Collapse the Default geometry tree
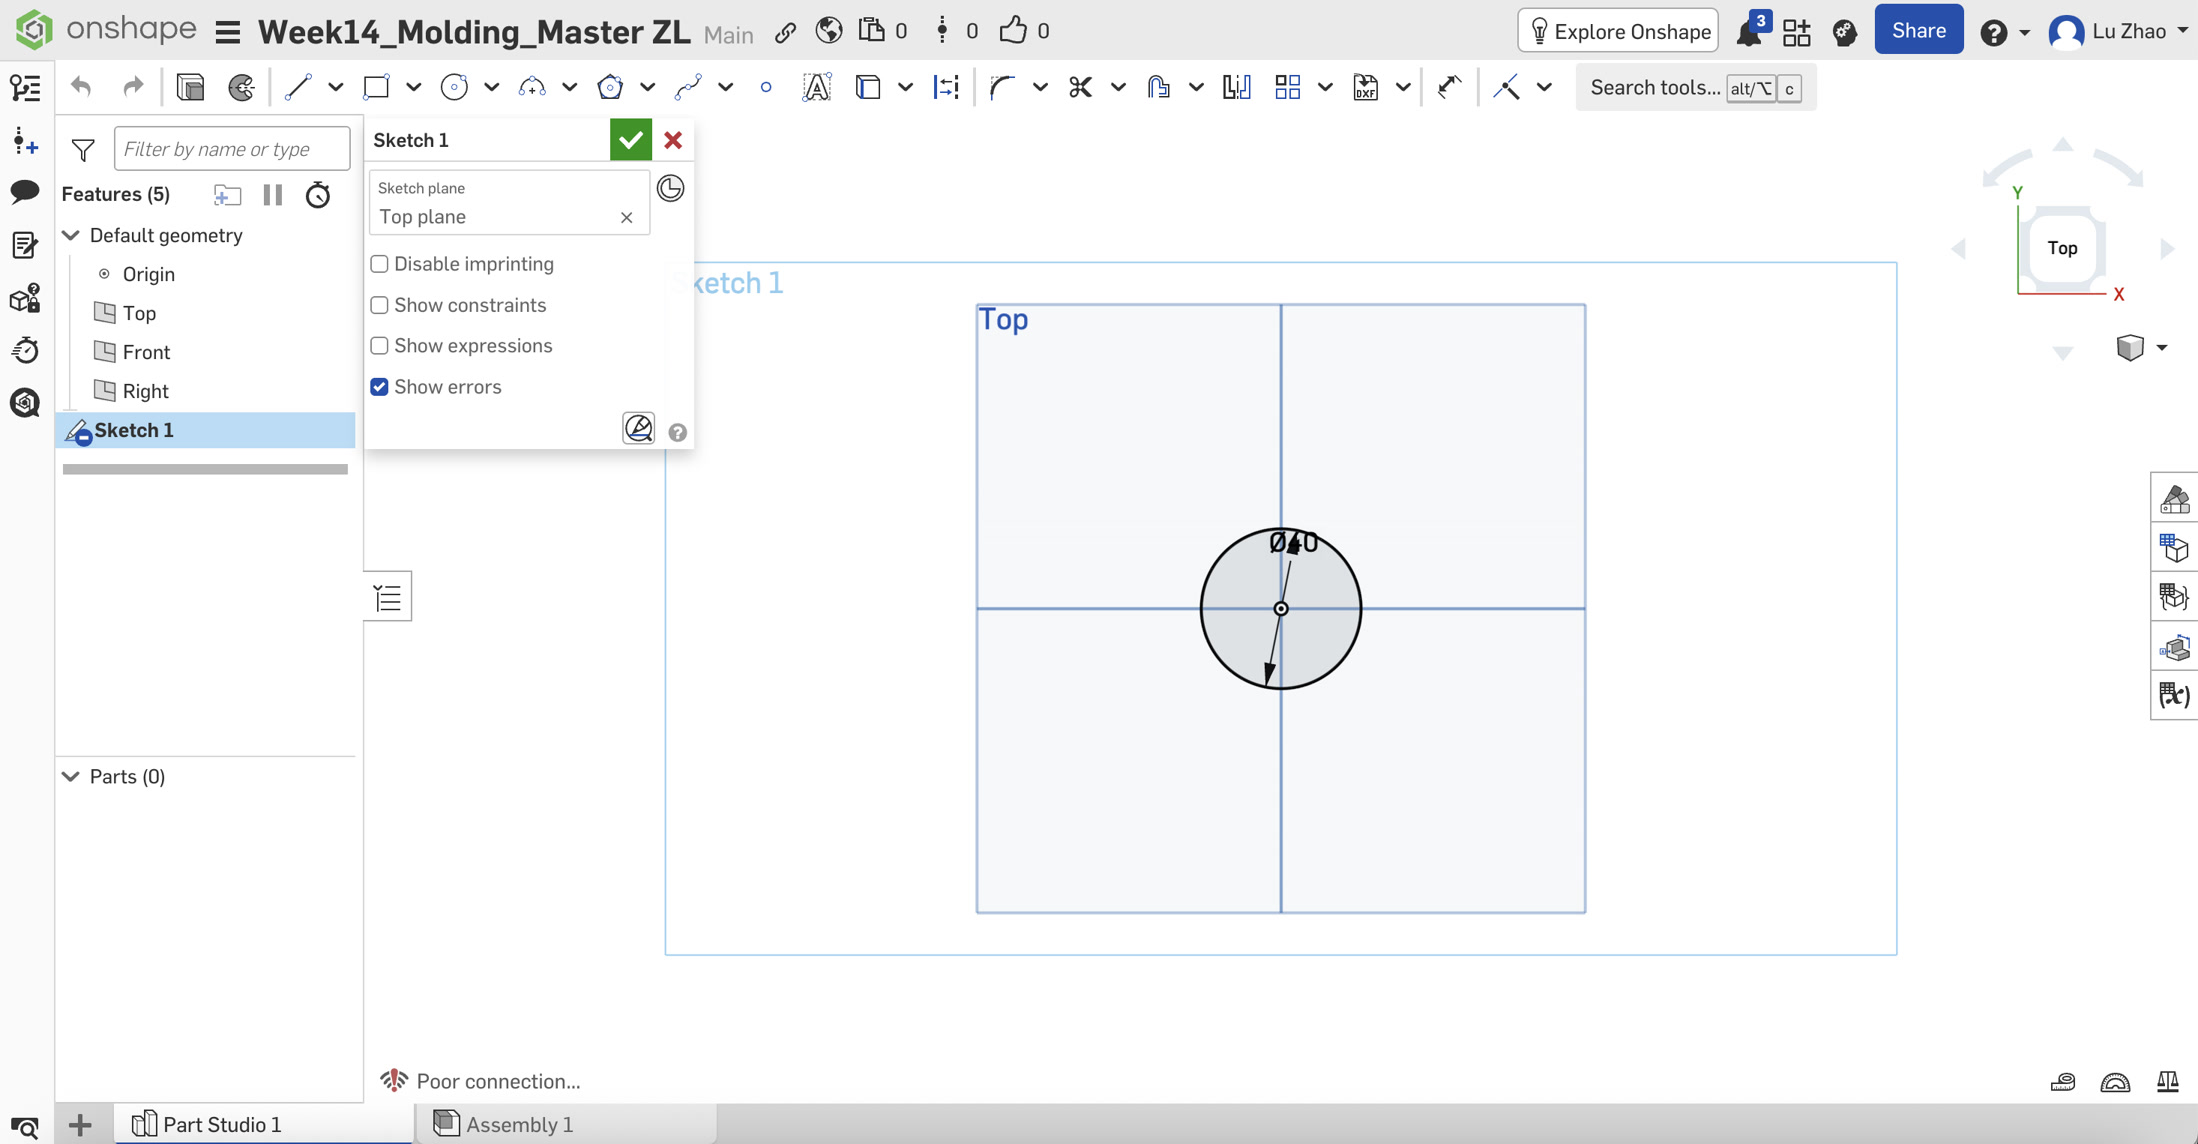Screen dimensions: 2198x1144 pyautogui.click(x=71, y=235)
